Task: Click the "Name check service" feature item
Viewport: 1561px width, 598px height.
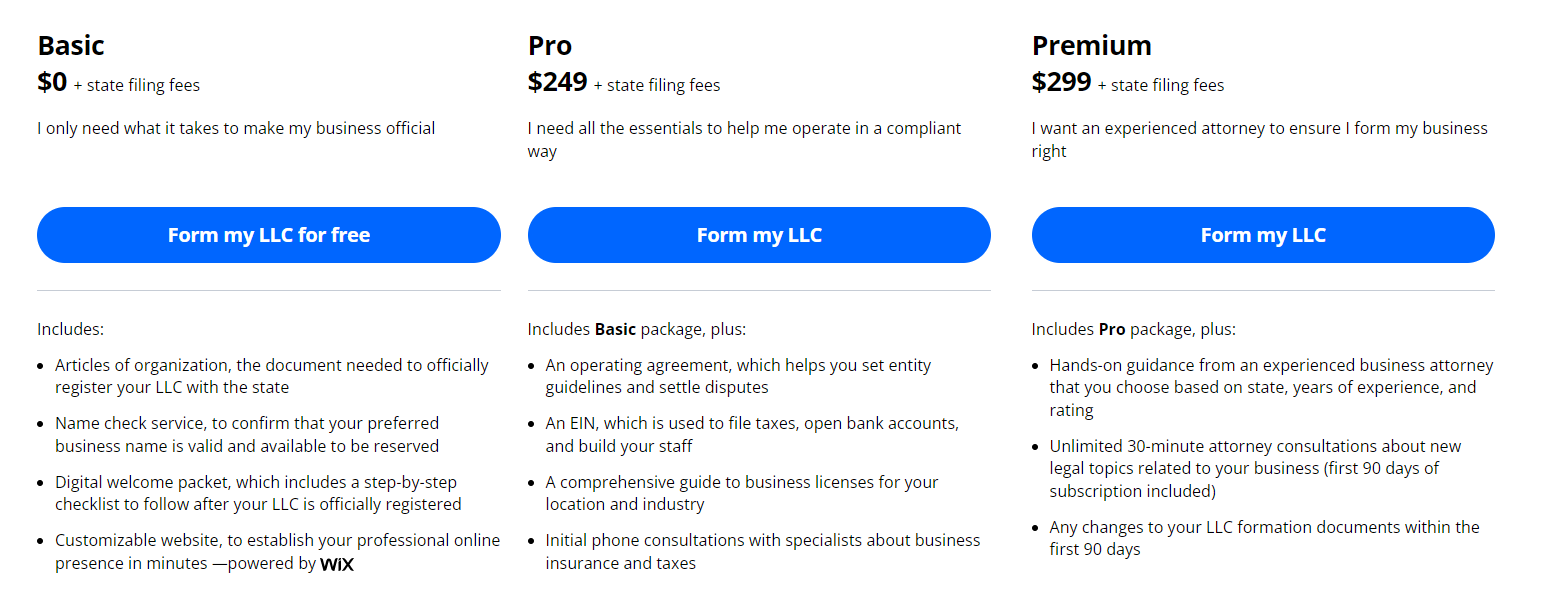Action: pos(247,435)
